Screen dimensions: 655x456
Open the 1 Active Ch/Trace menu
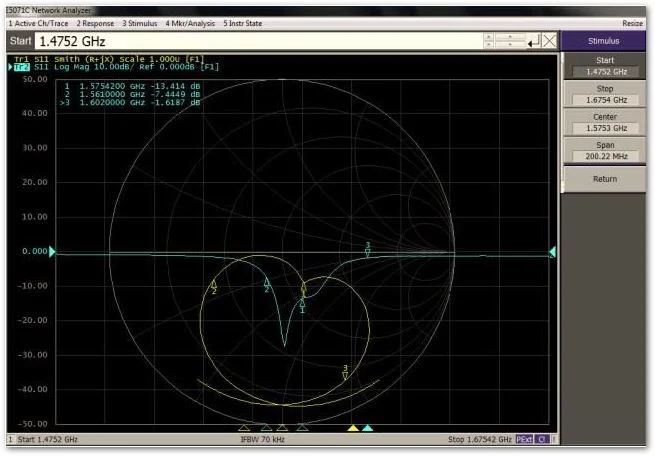(38, 23)
